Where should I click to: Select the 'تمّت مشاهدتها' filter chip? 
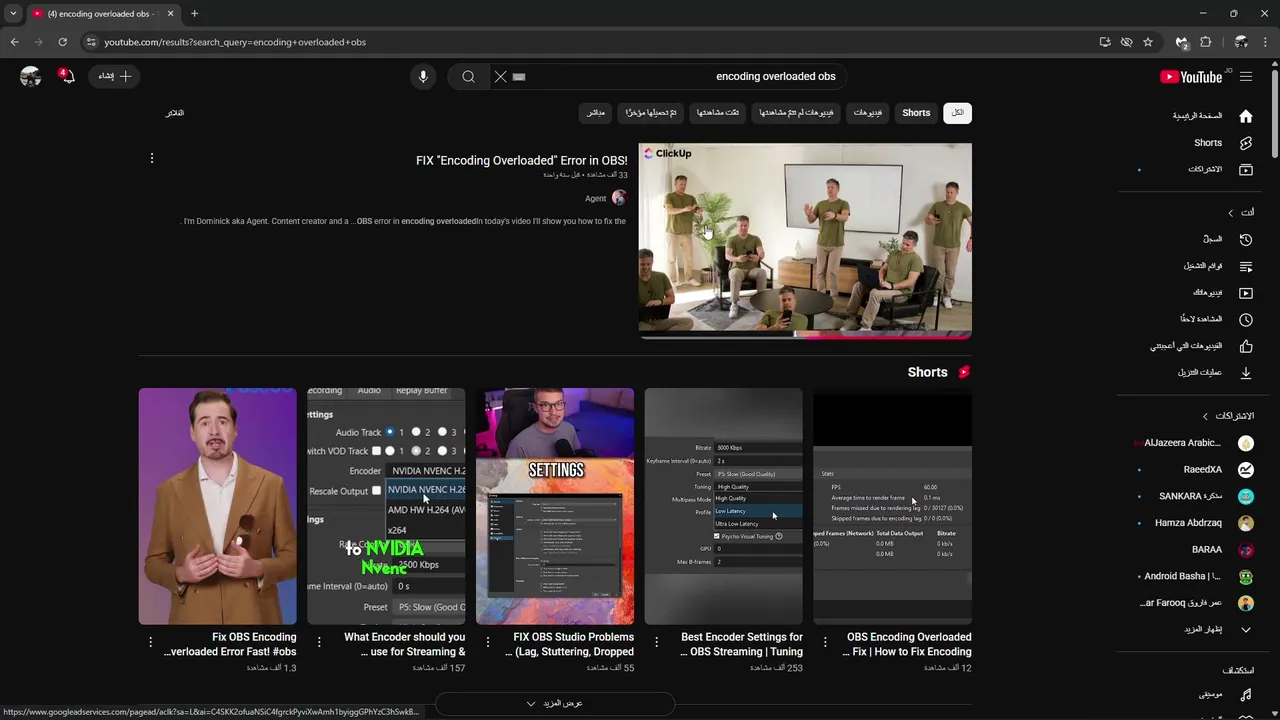point(718,113)
